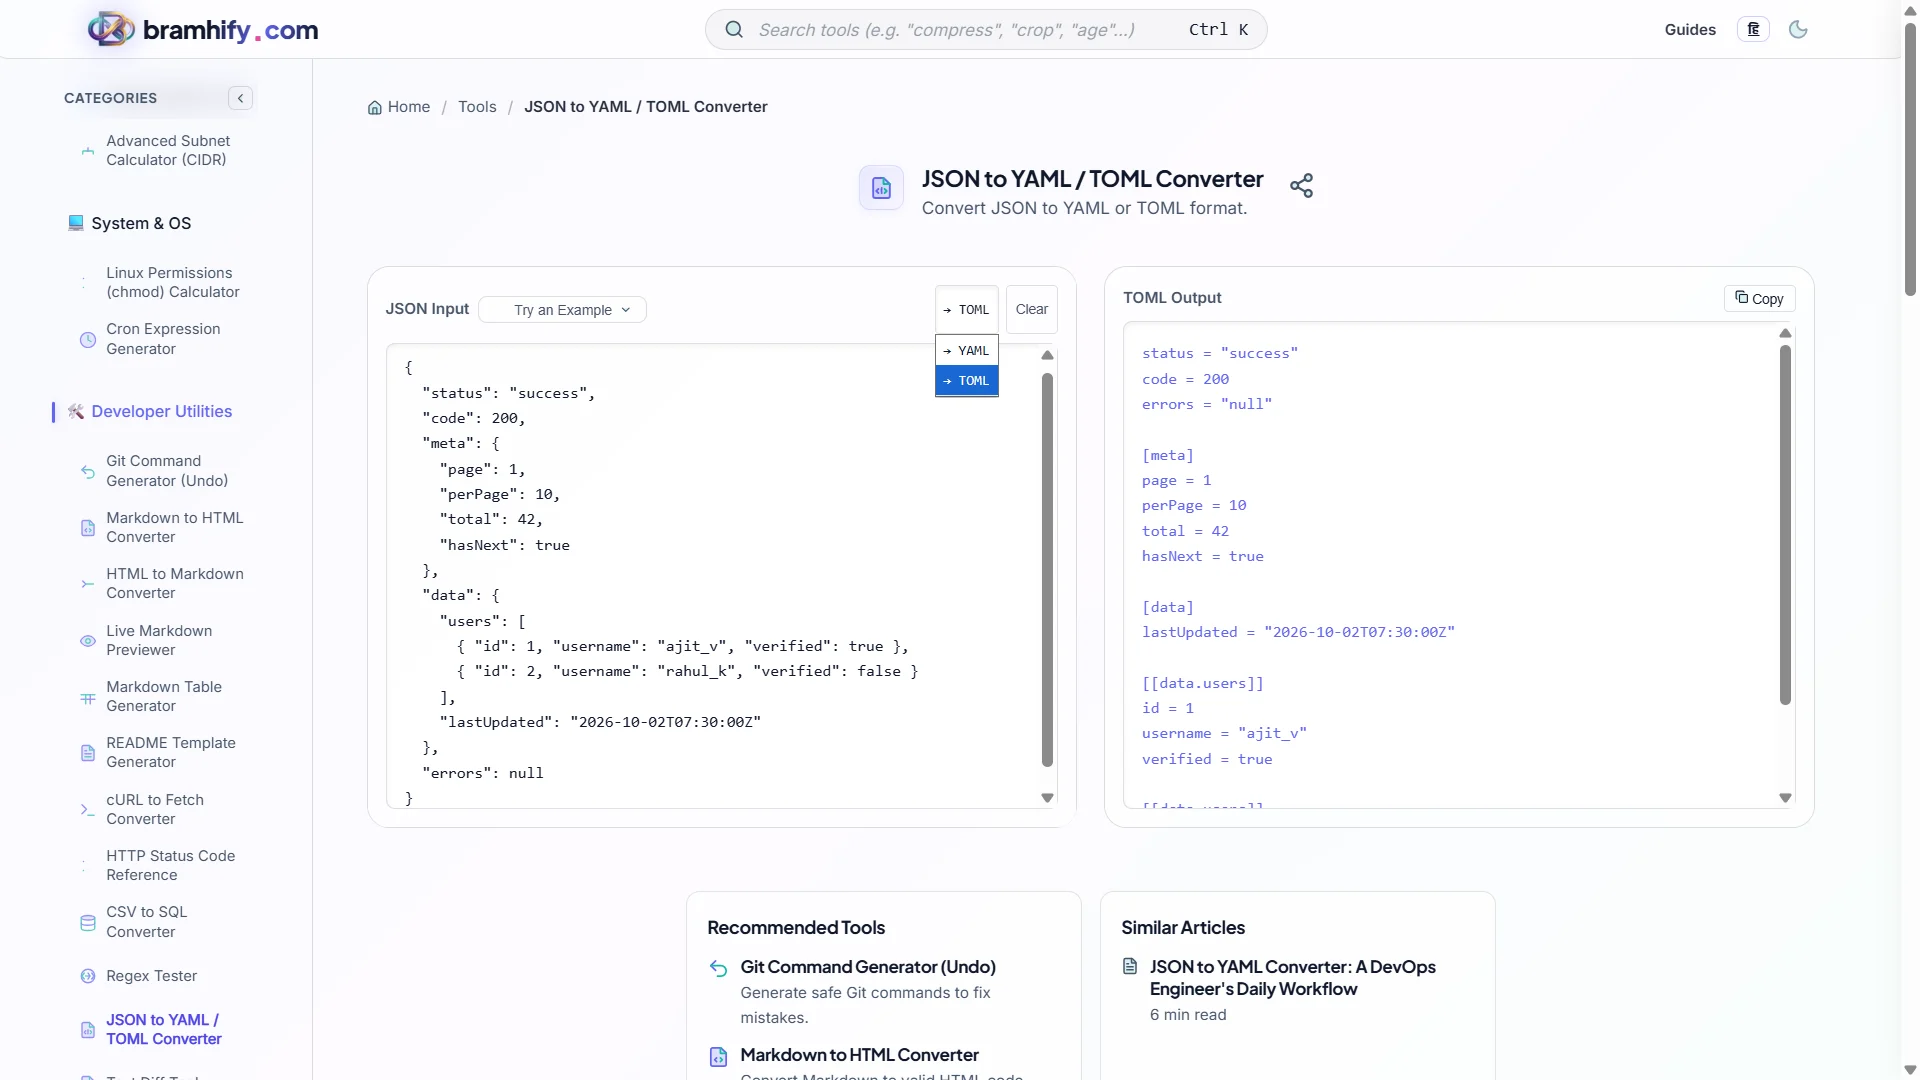1920x1080 pixels.
Task: Click the recommended Git Command Generator icon
Action: coord(718,968)
